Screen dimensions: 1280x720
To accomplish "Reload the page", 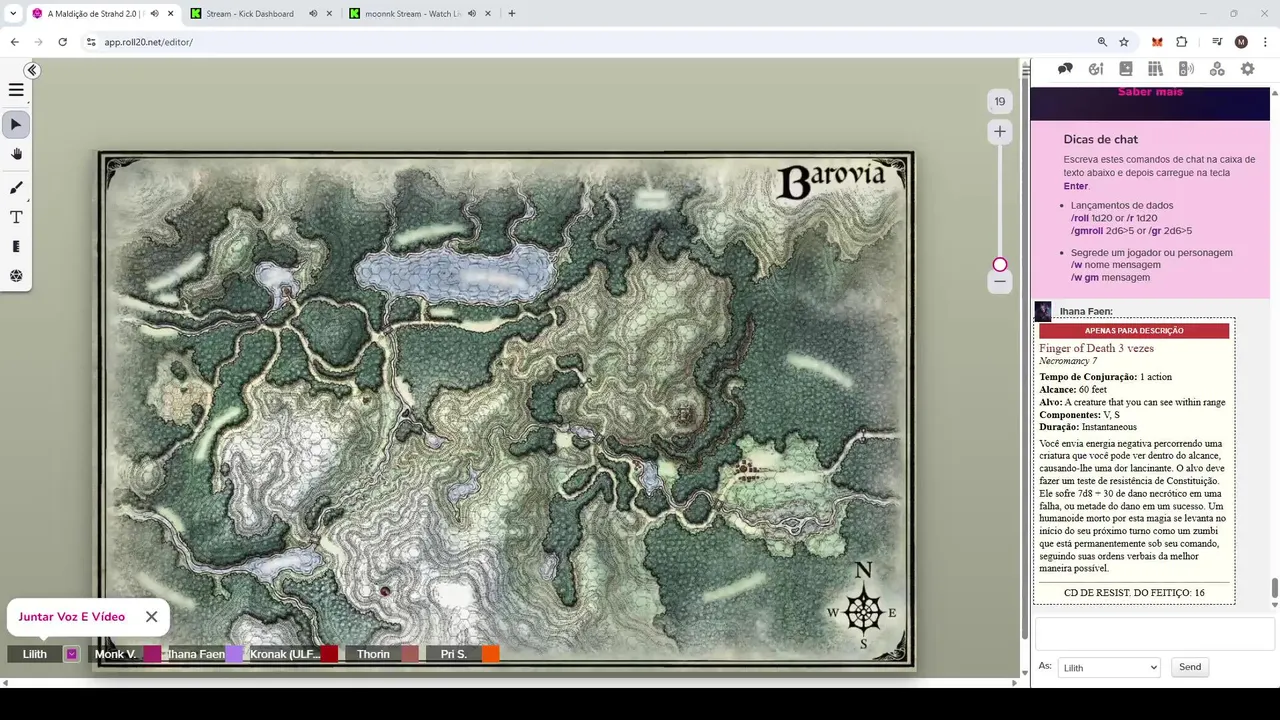I will 62,42.
